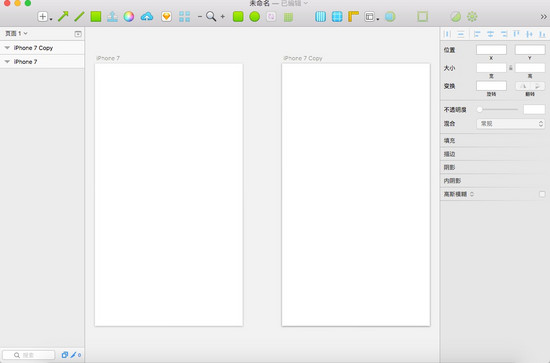Open the 混合 blend mode dropdown
Viewport: 550px width, 363px height.
(511, 123)
